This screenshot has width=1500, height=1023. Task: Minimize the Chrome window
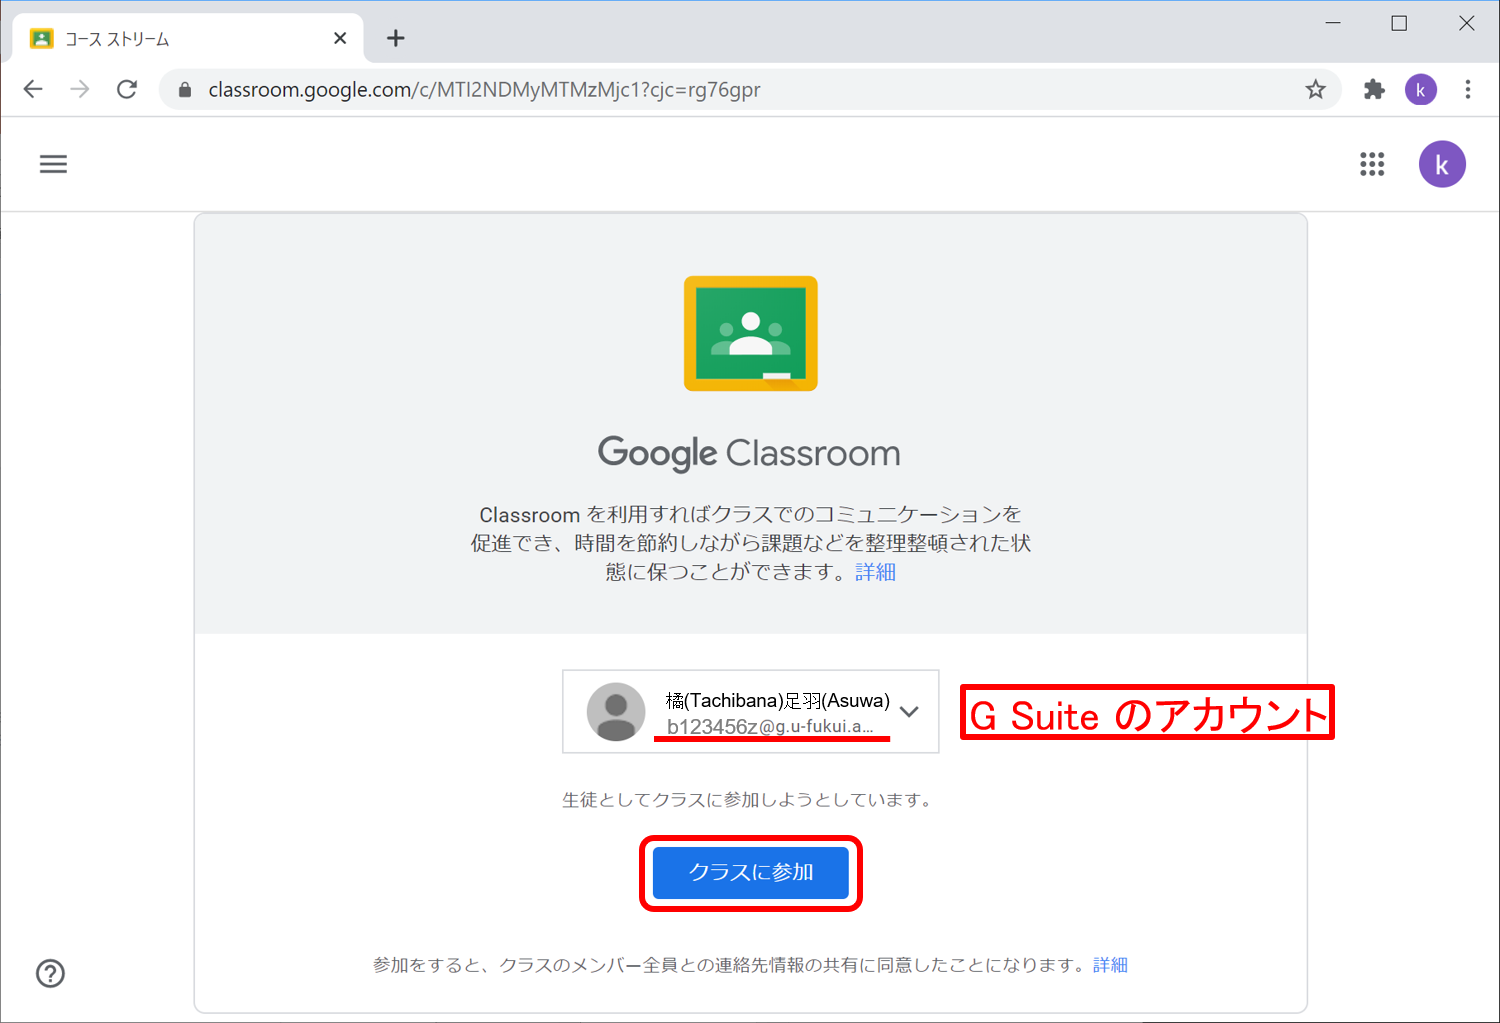tap(1333, 23)
